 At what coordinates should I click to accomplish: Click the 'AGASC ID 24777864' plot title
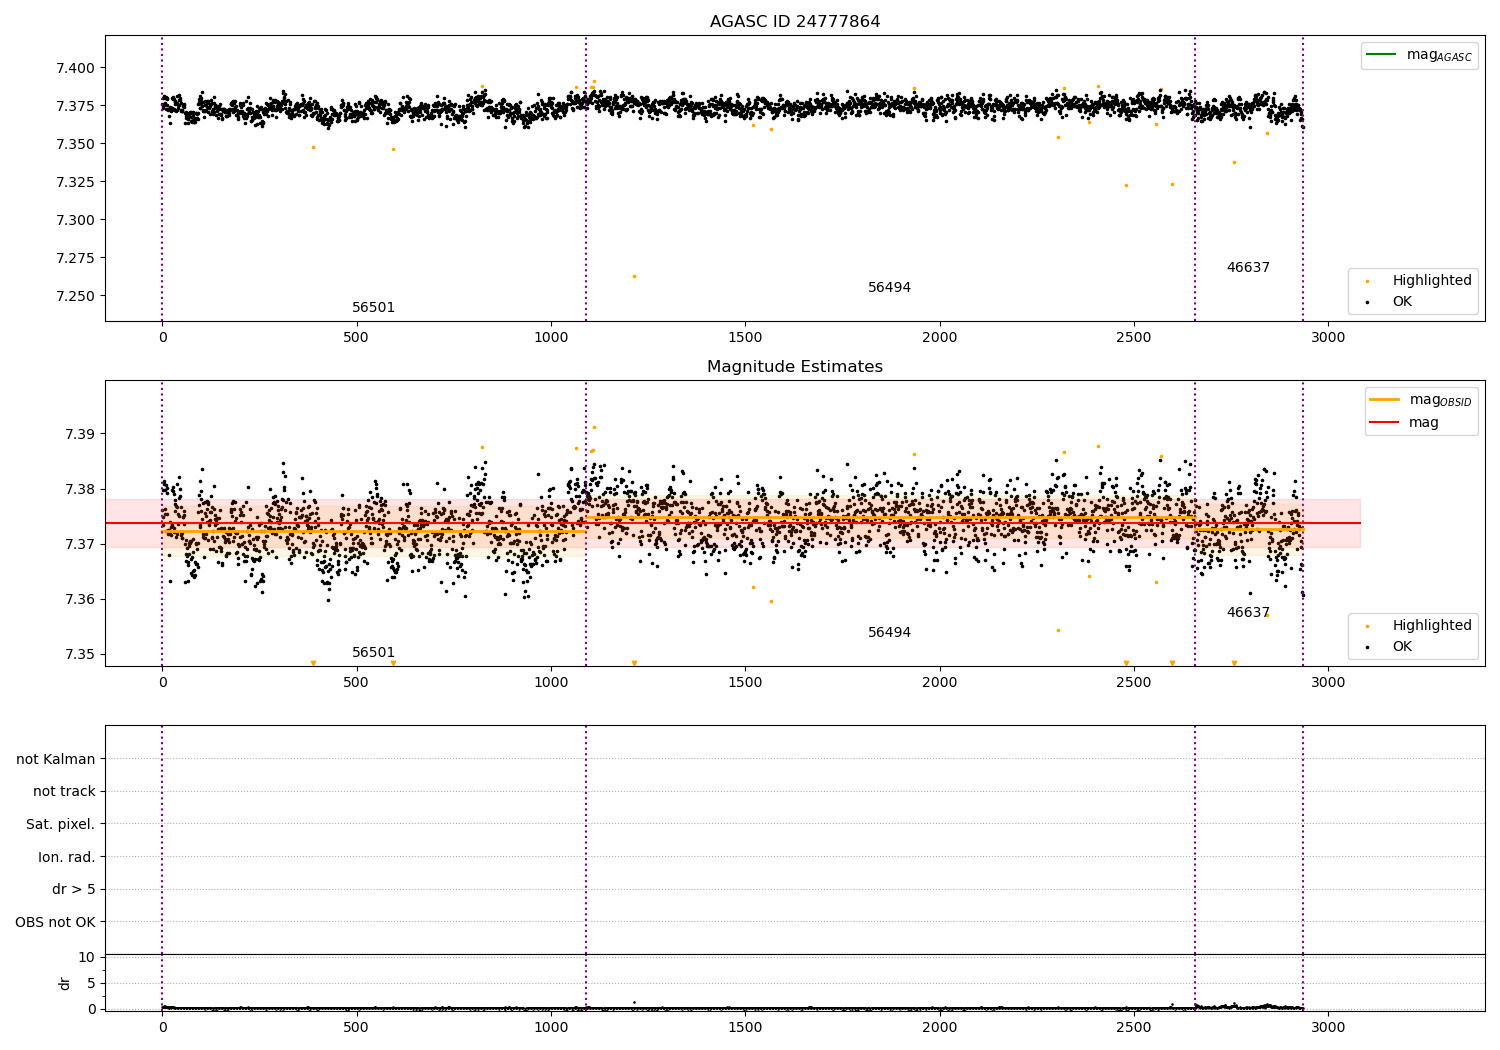click(x=795, y=22)
